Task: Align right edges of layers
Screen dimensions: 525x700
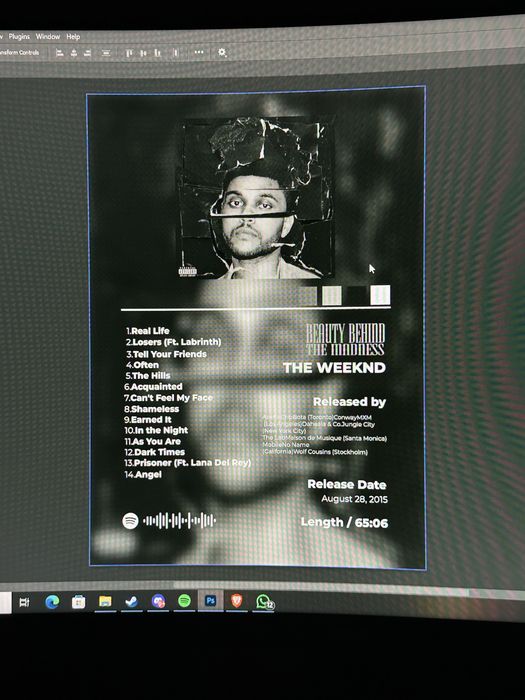Action: tap(88, 53)
